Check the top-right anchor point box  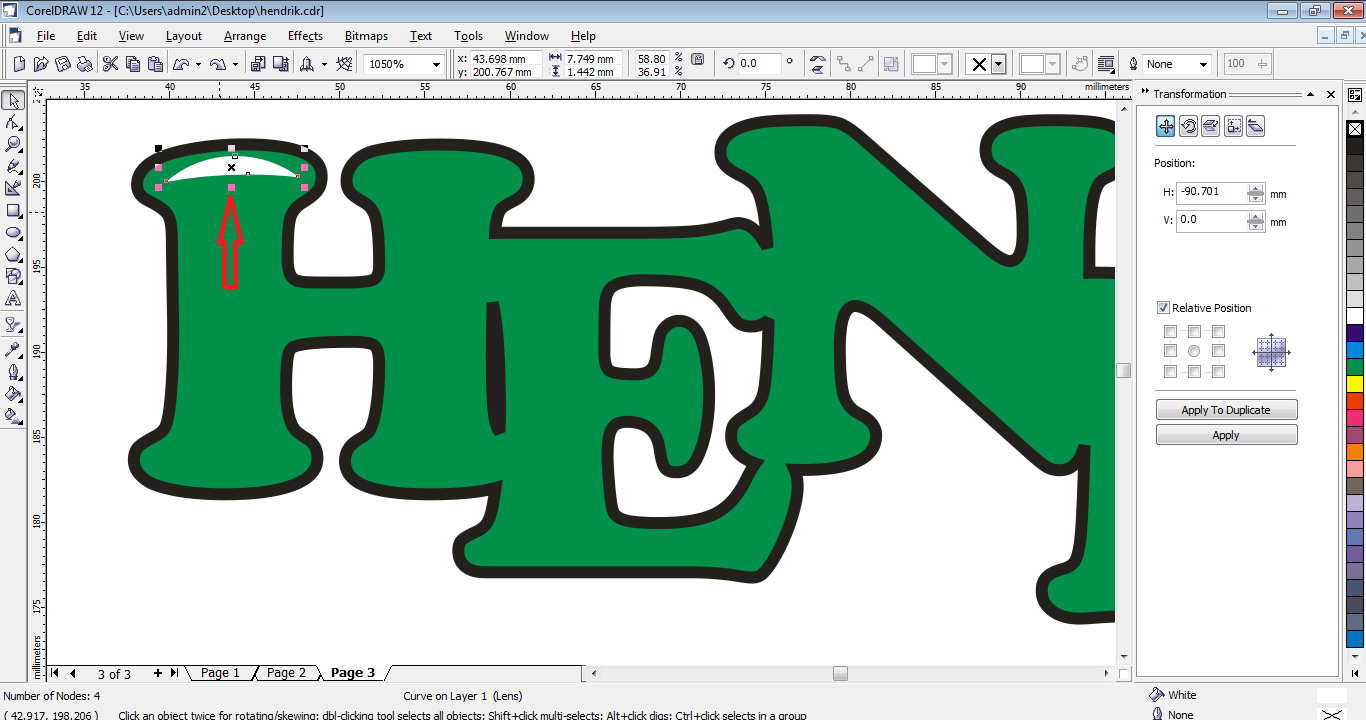(x=1218, y=331)
